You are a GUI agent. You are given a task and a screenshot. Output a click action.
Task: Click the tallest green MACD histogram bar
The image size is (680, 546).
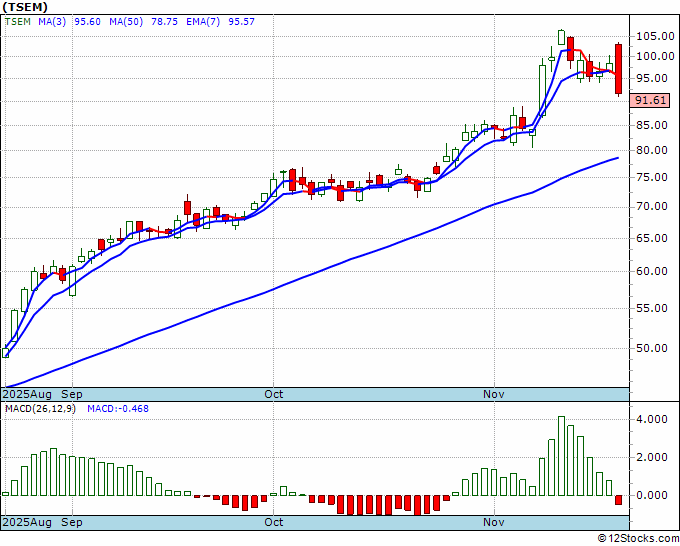coord(561,456)
